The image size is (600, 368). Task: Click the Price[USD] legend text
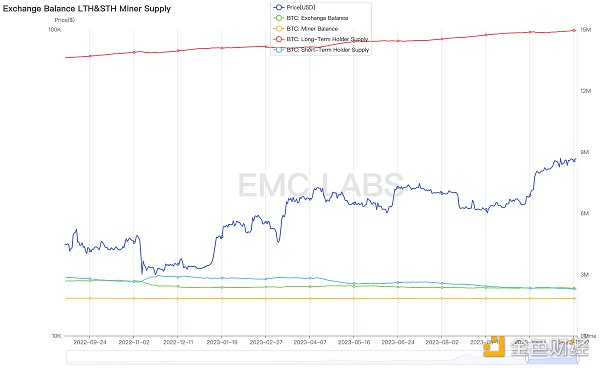[x=301, y=7]
